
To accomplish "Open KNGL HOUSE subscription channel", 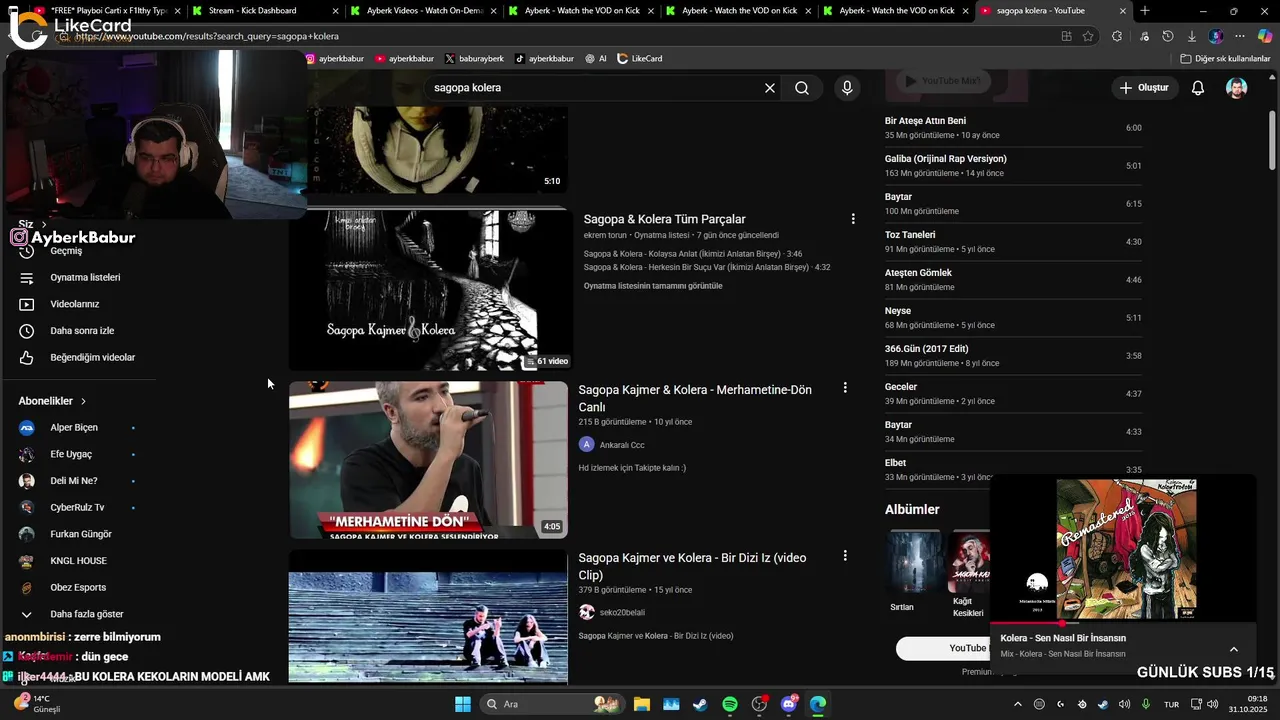I will [78, 561].
